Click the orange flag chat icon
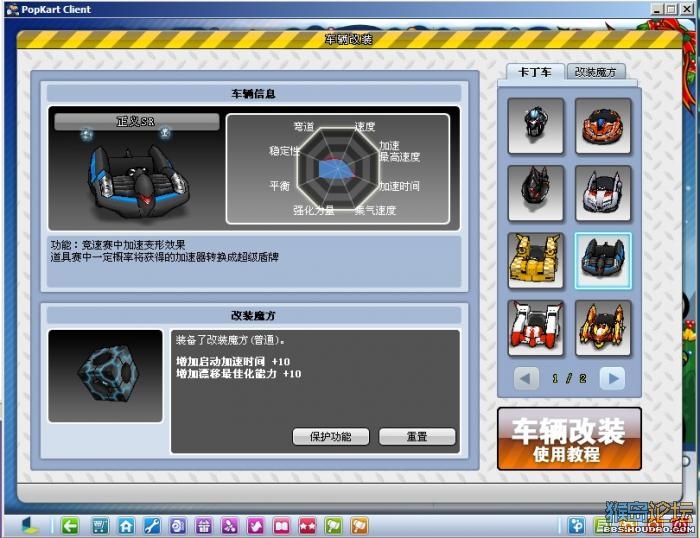The width and height of the screenshot is (700, 538). pyautogui.click(x=360, y=526)
